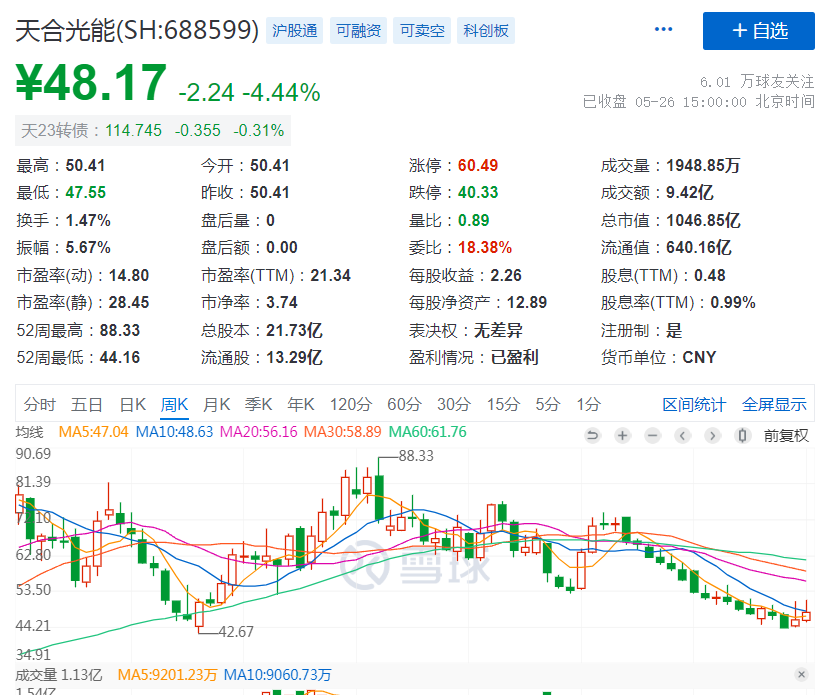Switch to 60分 chart tab
The image size is (827, 695).
click(x=404, y=404)
